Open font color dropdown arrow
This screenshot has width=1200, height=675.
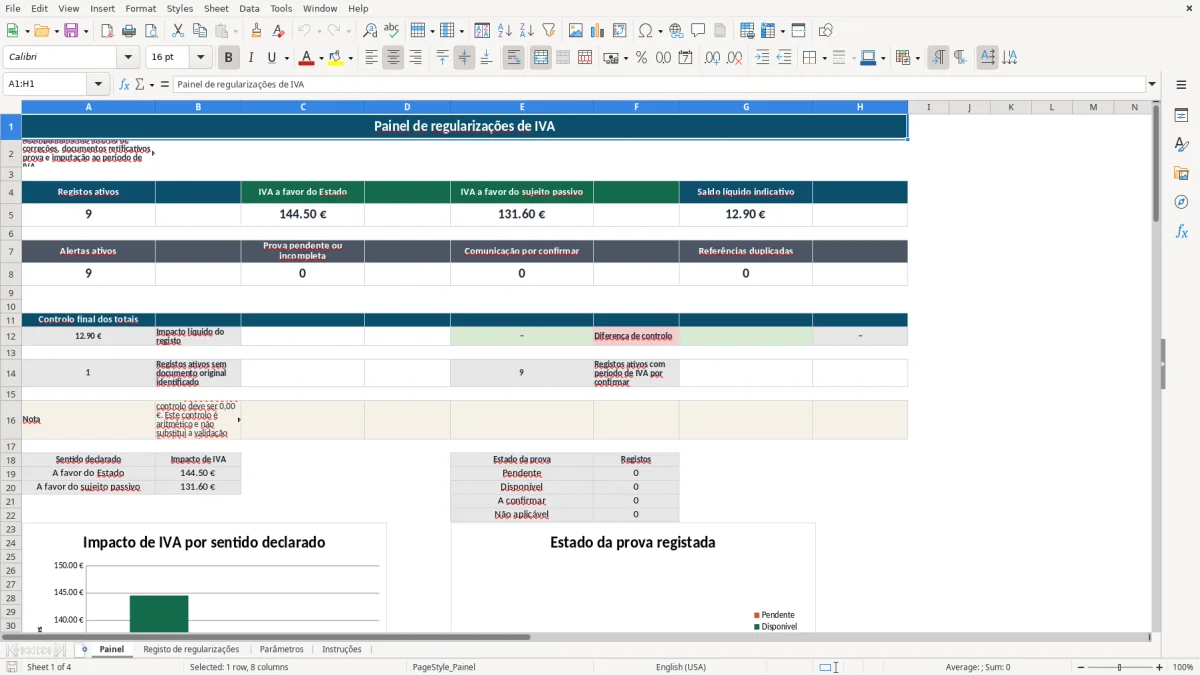click(321, 58)
